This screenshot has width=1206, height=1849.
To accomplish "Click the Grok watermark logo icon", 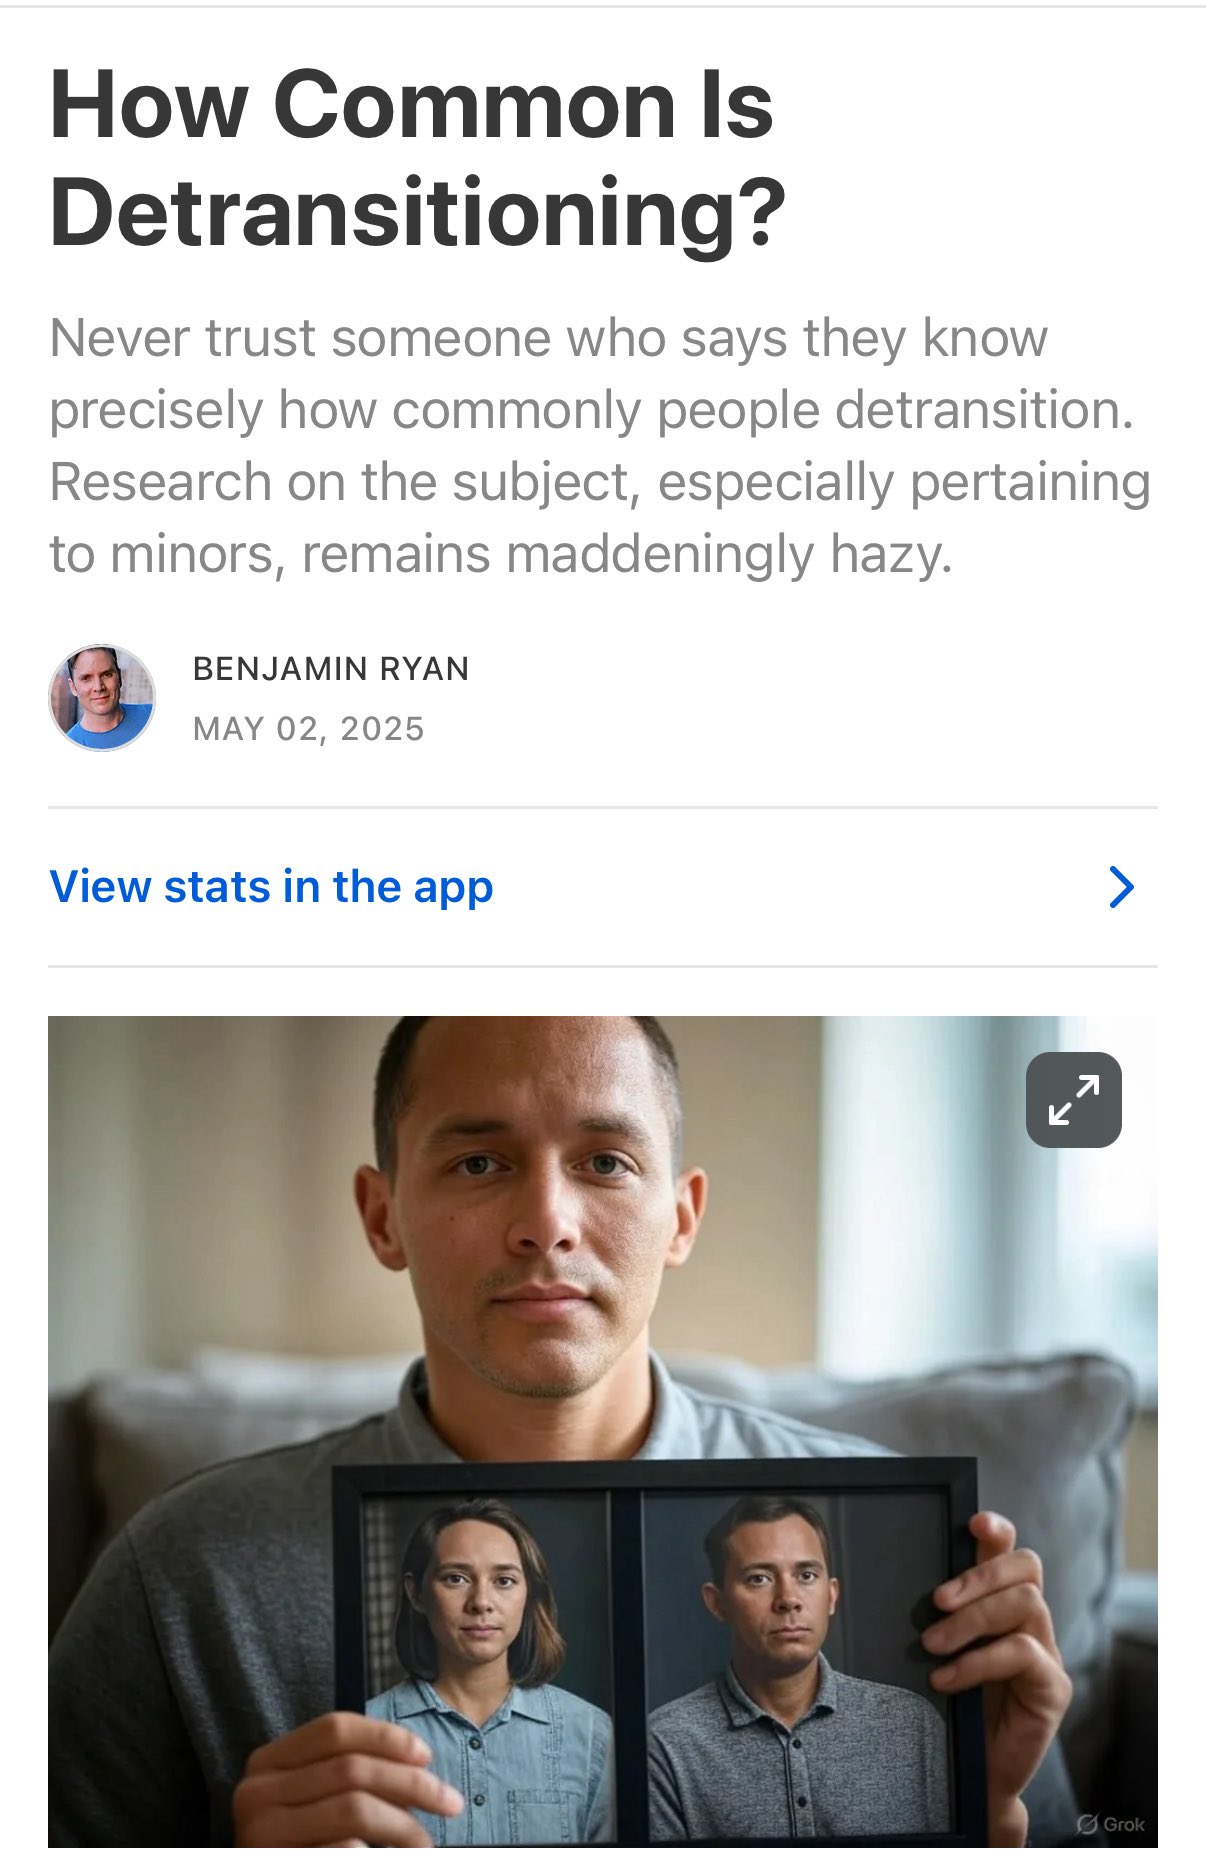I will tap(1087, 1825).
